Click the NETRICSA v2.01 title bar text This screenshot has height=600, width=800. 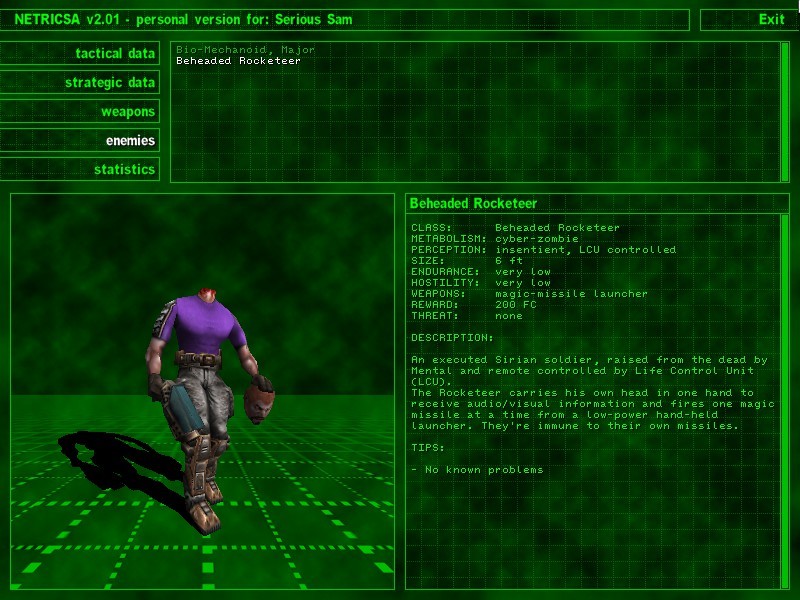tap(183, 19)
